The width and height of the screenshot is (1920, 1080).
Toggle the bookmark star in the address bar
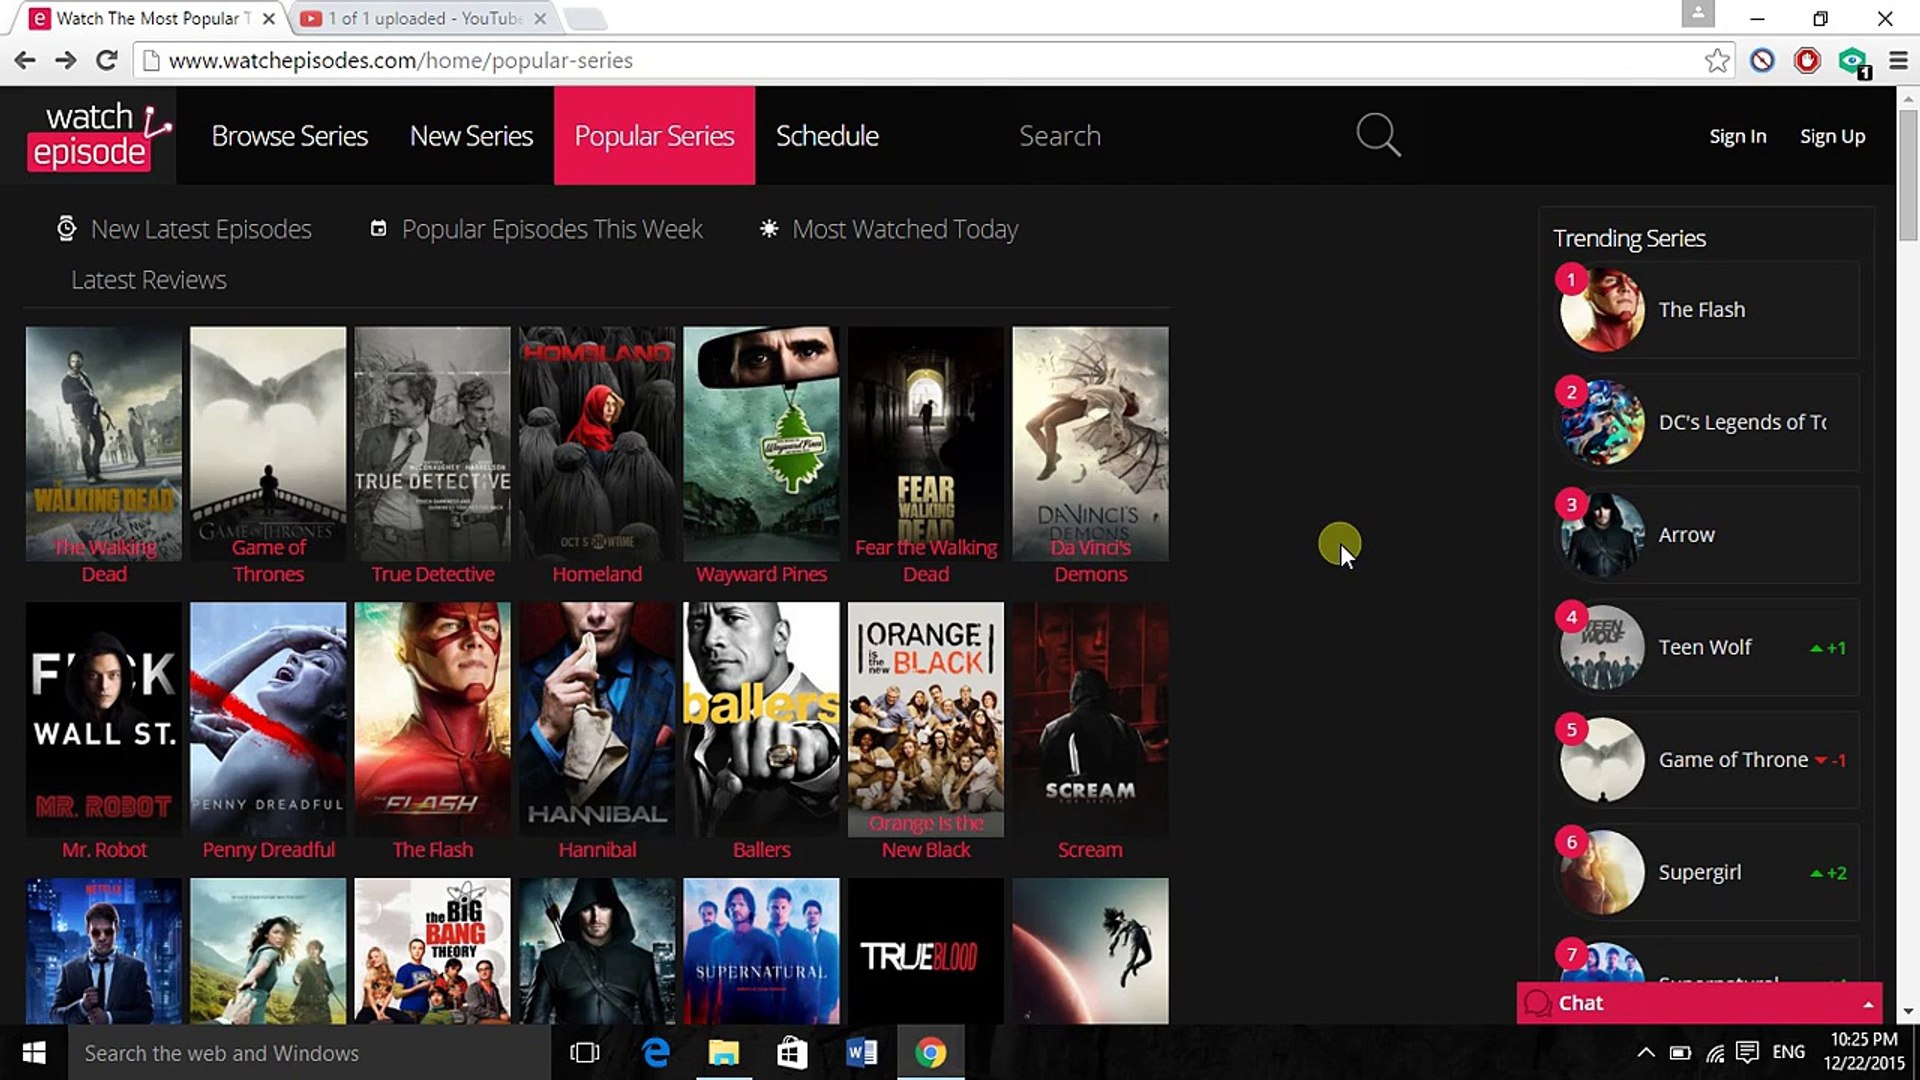coord(1719,60)
